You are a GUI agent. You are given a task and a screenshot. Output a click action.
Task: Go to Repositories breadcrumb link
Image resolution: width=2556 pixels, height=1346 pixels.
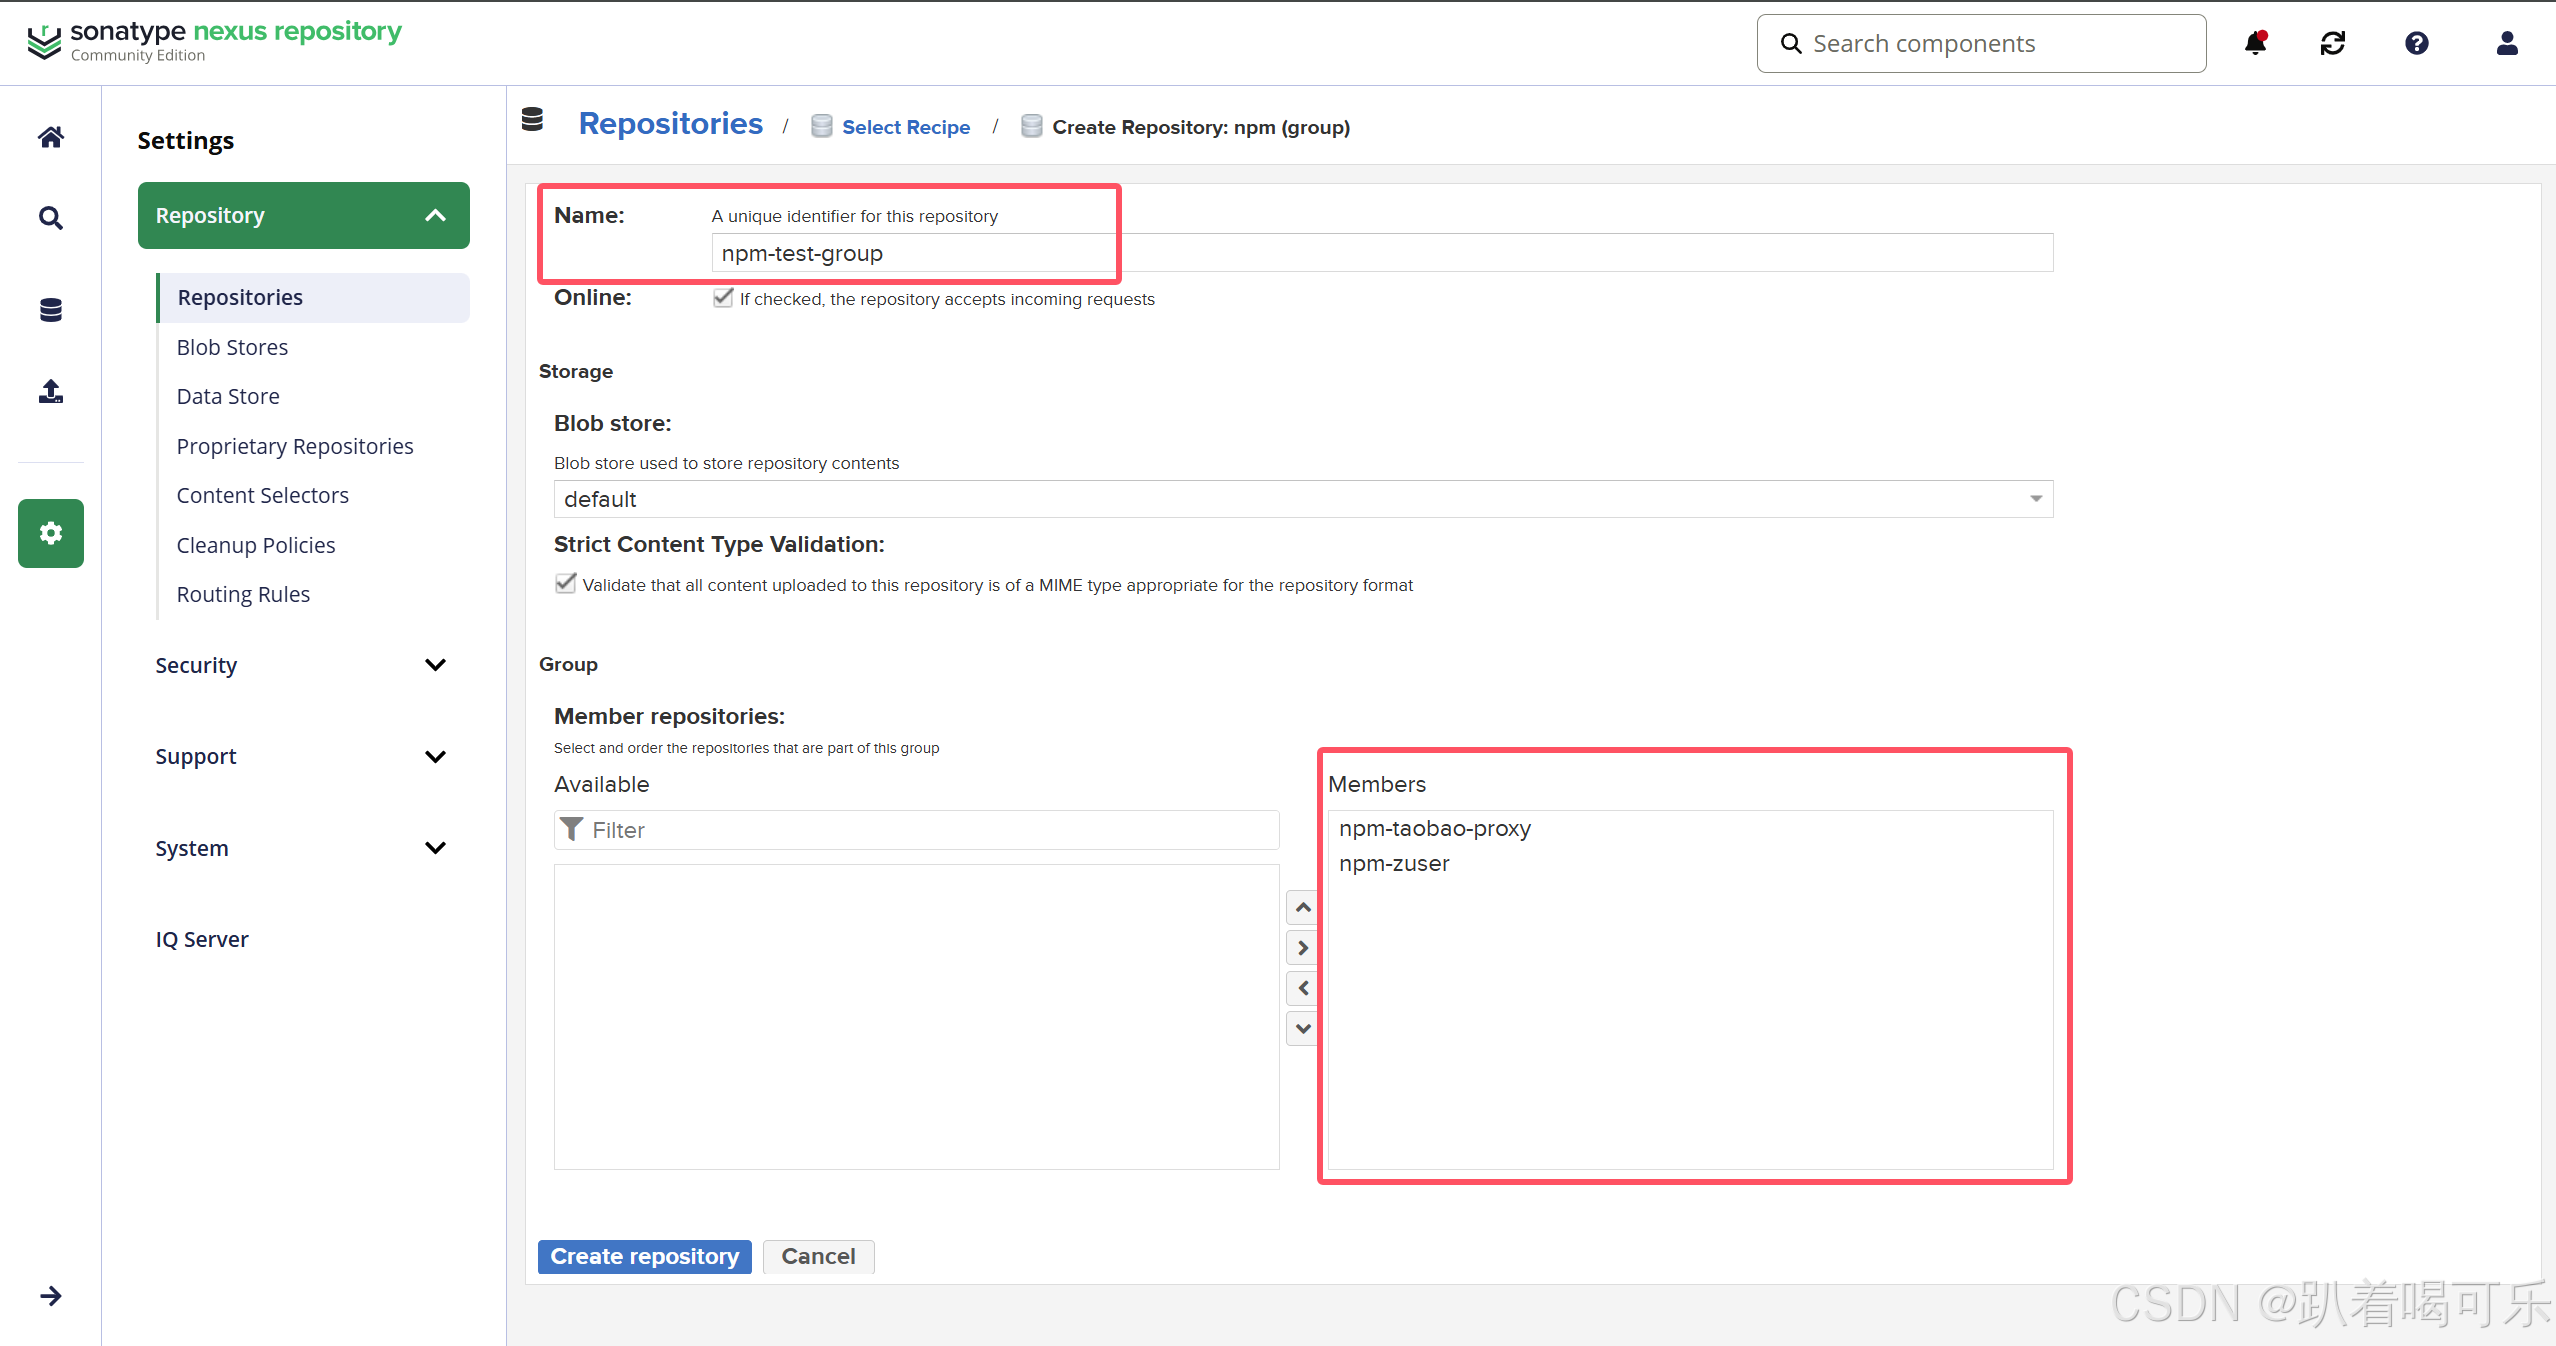(x=671, y=123)
